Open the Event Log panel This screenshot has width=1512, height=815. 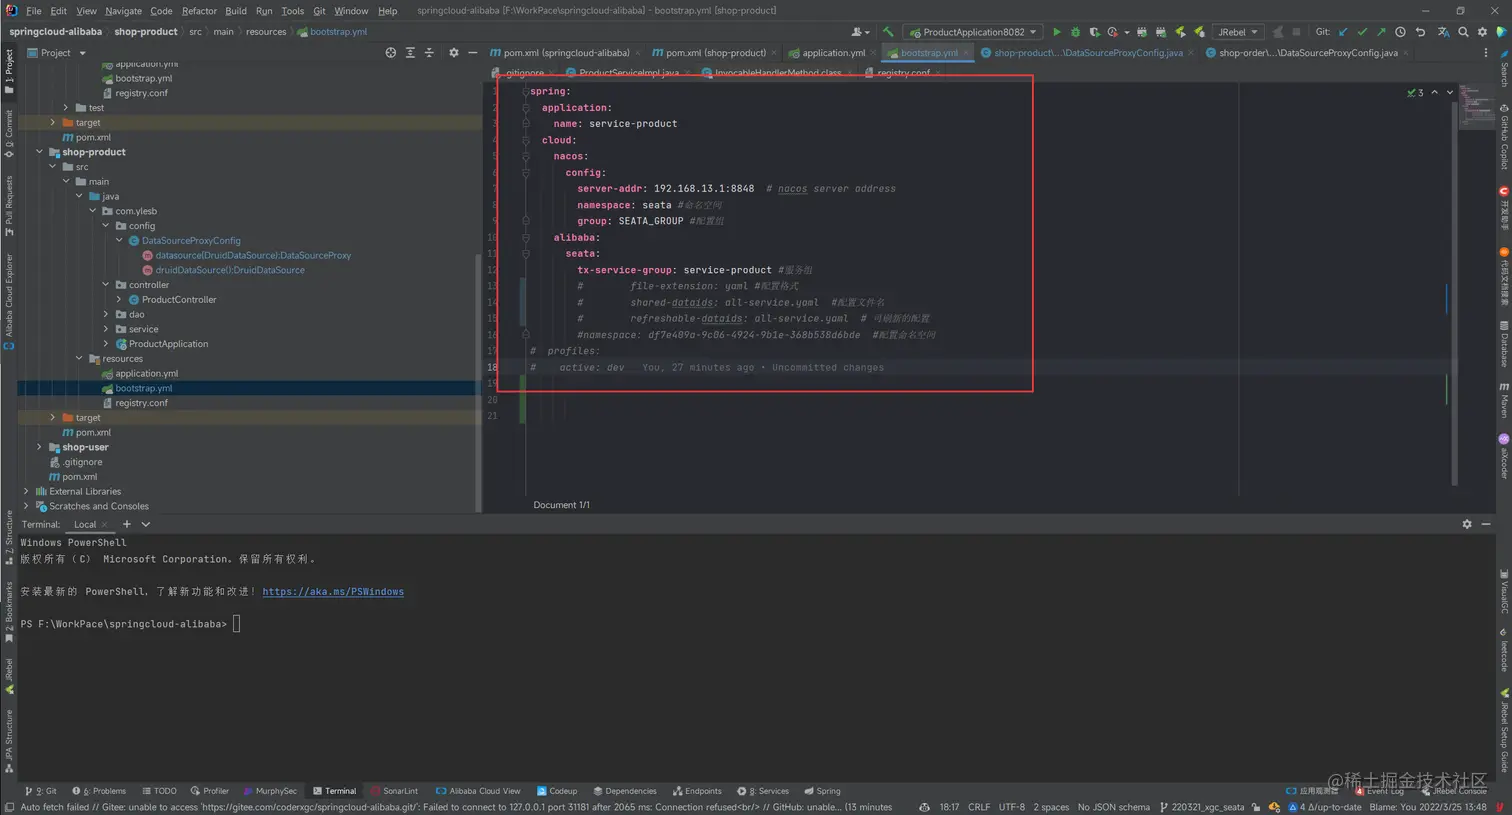1379,791
